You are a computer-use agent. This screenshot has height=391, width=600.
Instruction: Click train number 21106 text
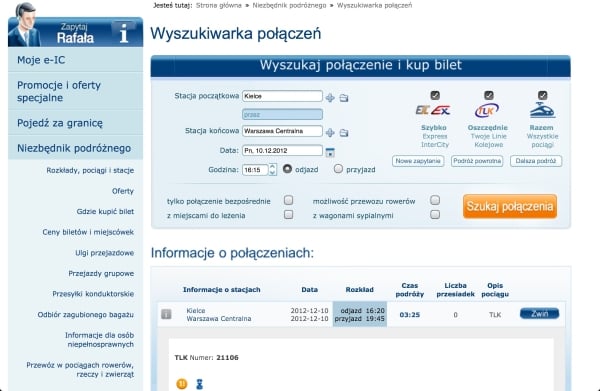[x=227, y=357]
